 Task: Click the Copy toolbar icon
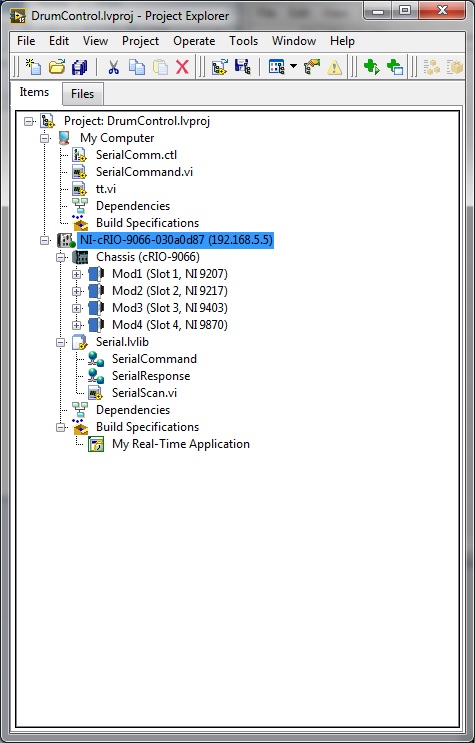coord(137,67)
